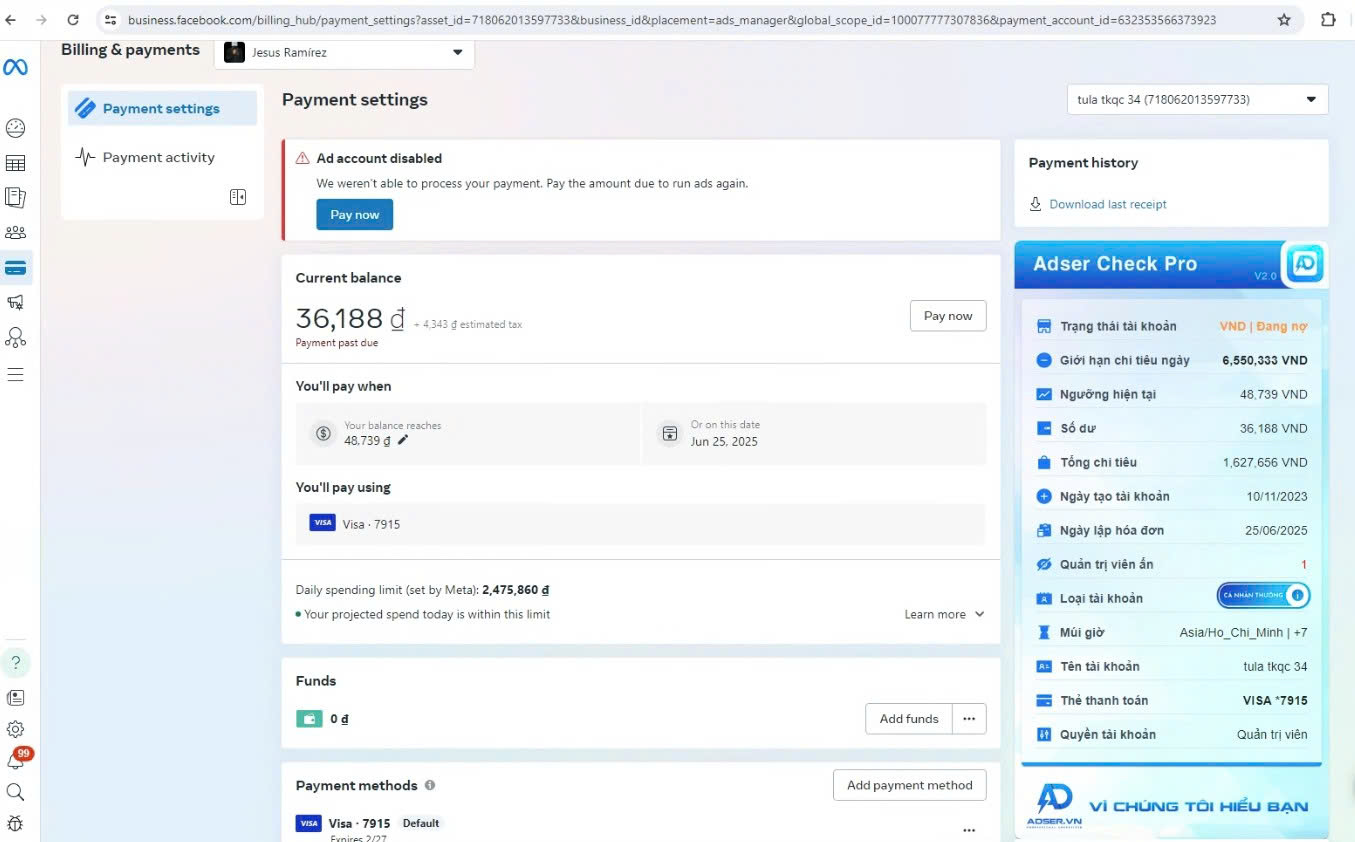Open the Settings gear in sidebar

(15, 730)
